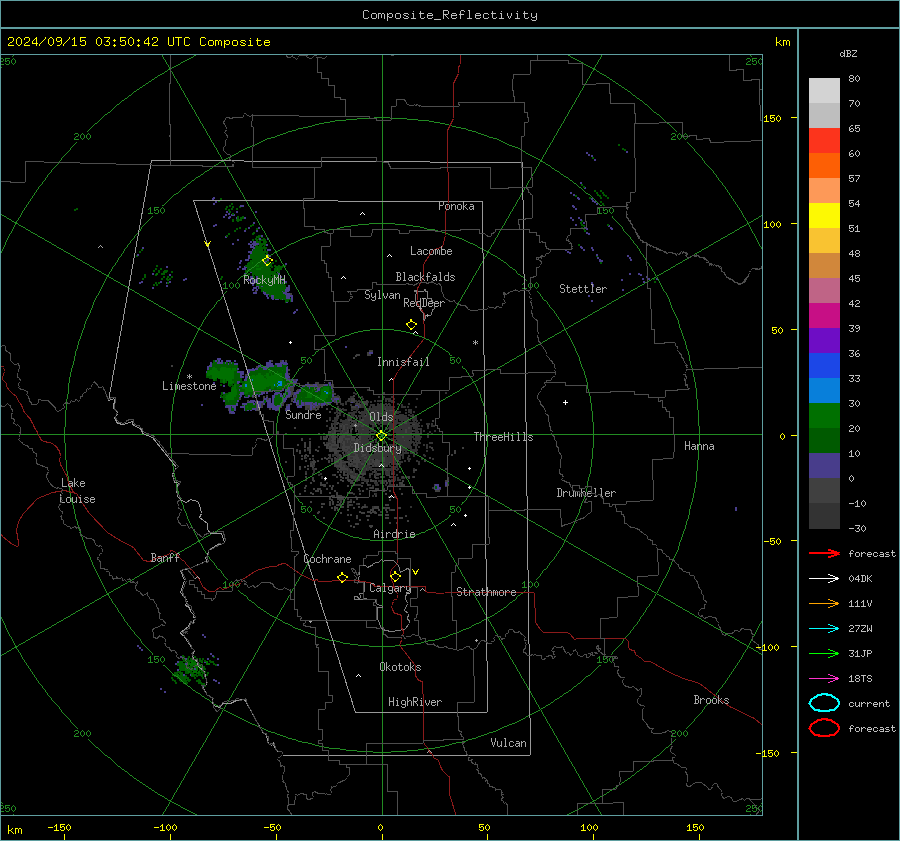Click the yellow diamond marker above Calgary label
This screenshot has width=900, height=841.
tap(395, 576)
